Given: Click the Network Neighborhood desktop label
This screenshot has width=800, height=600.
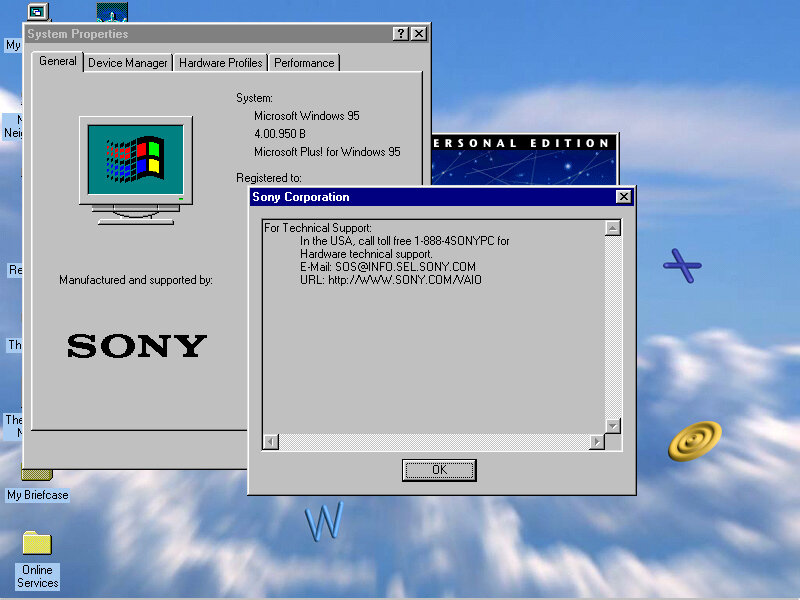Looking at the screenshot, I should [13, 126].
